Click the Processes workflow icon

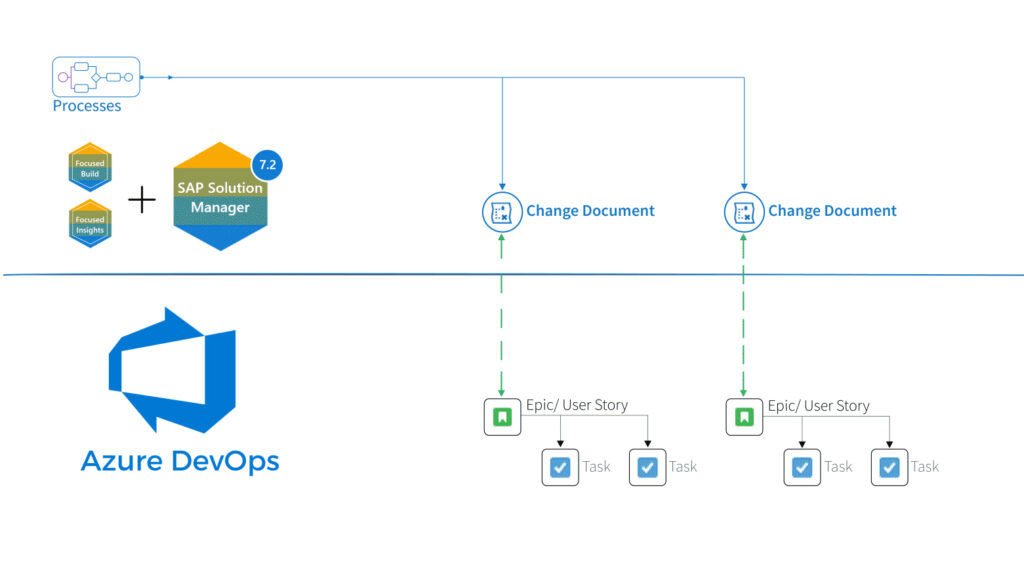[95, 76]
